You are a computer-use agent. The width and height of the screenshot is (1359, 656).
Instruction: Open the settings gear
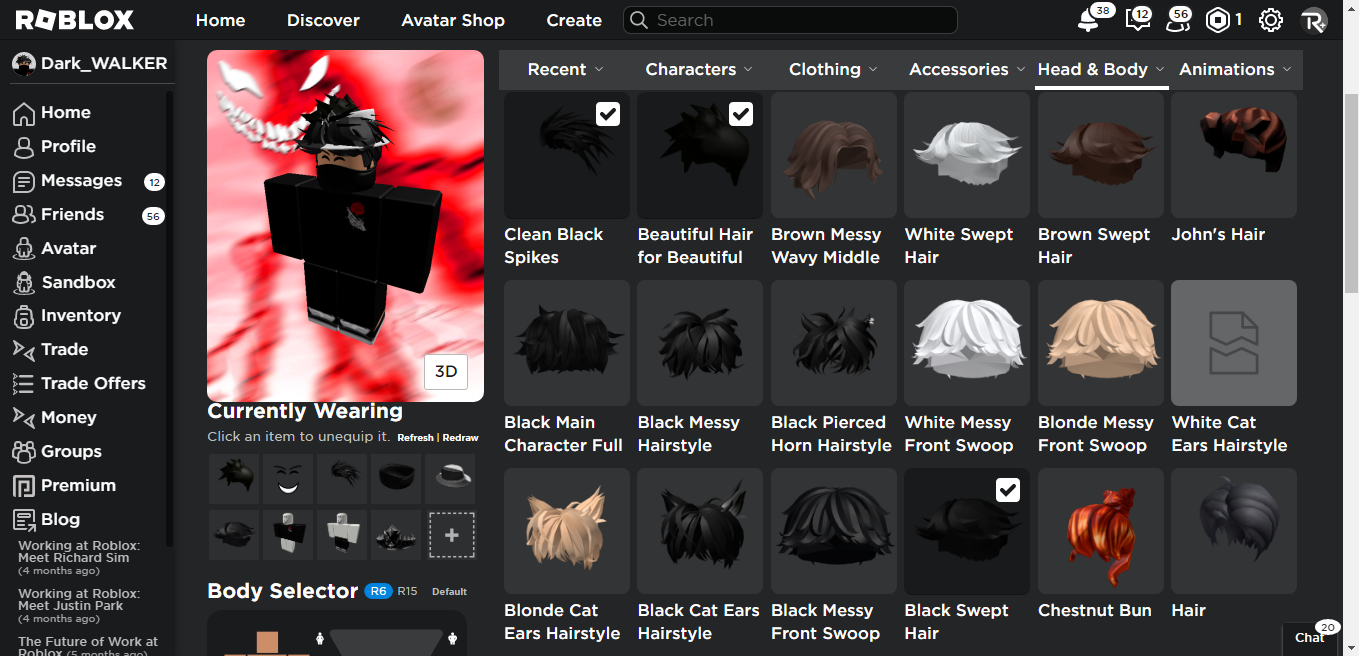pyautogui.click(x=1270, y=20)
